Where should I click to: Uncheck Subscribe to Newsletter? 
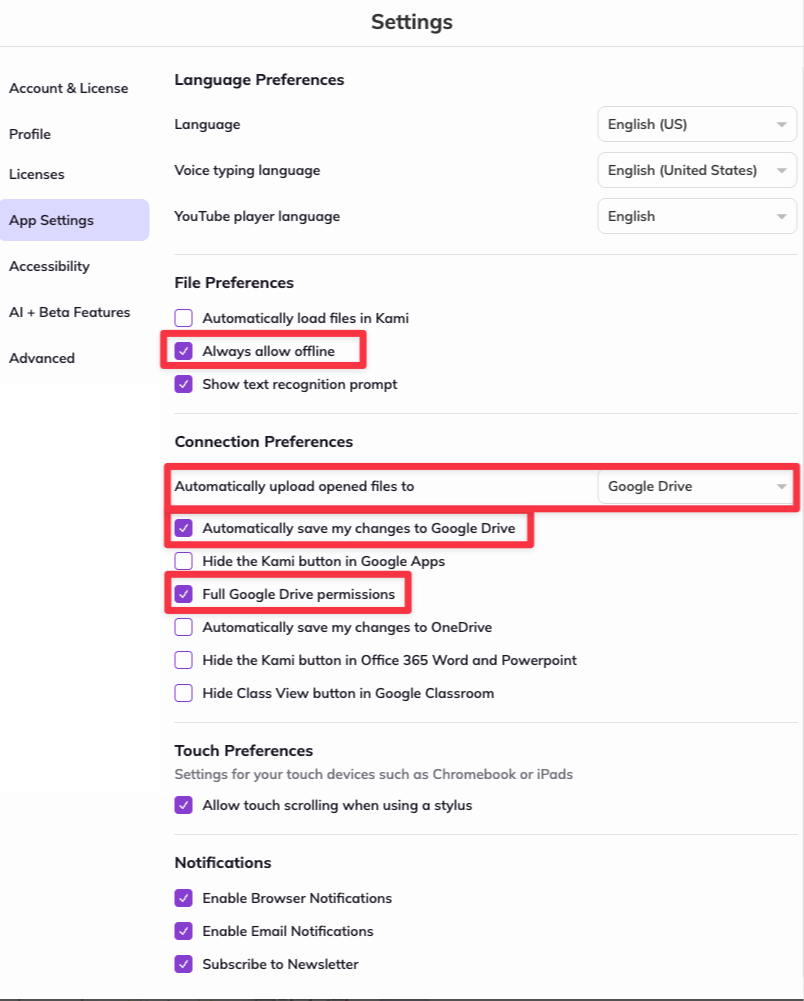[x=183, y=965]
